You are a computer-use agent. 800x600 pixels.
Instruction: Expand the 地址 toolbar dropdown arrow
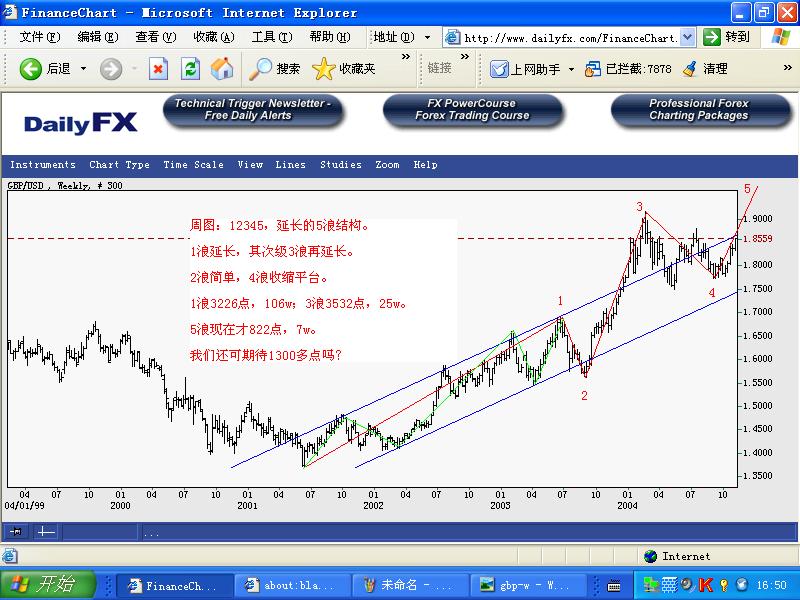pyautogui.click(x=428, y=37)
